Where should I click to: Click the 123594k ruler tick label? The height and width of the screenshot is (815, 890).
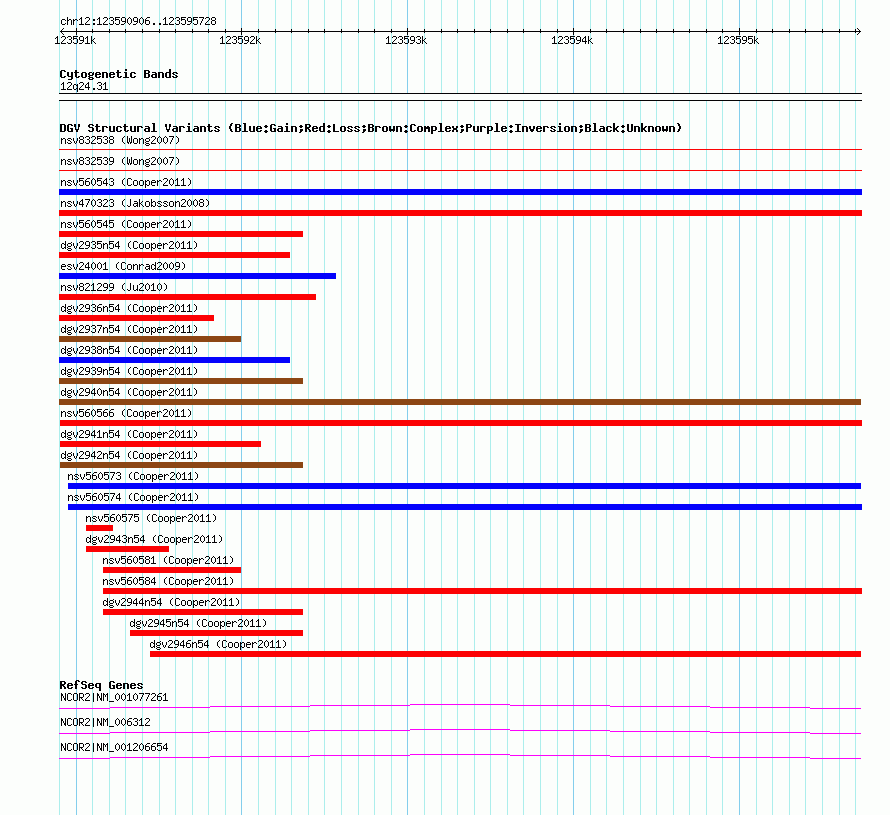click(x=572, y=40)
